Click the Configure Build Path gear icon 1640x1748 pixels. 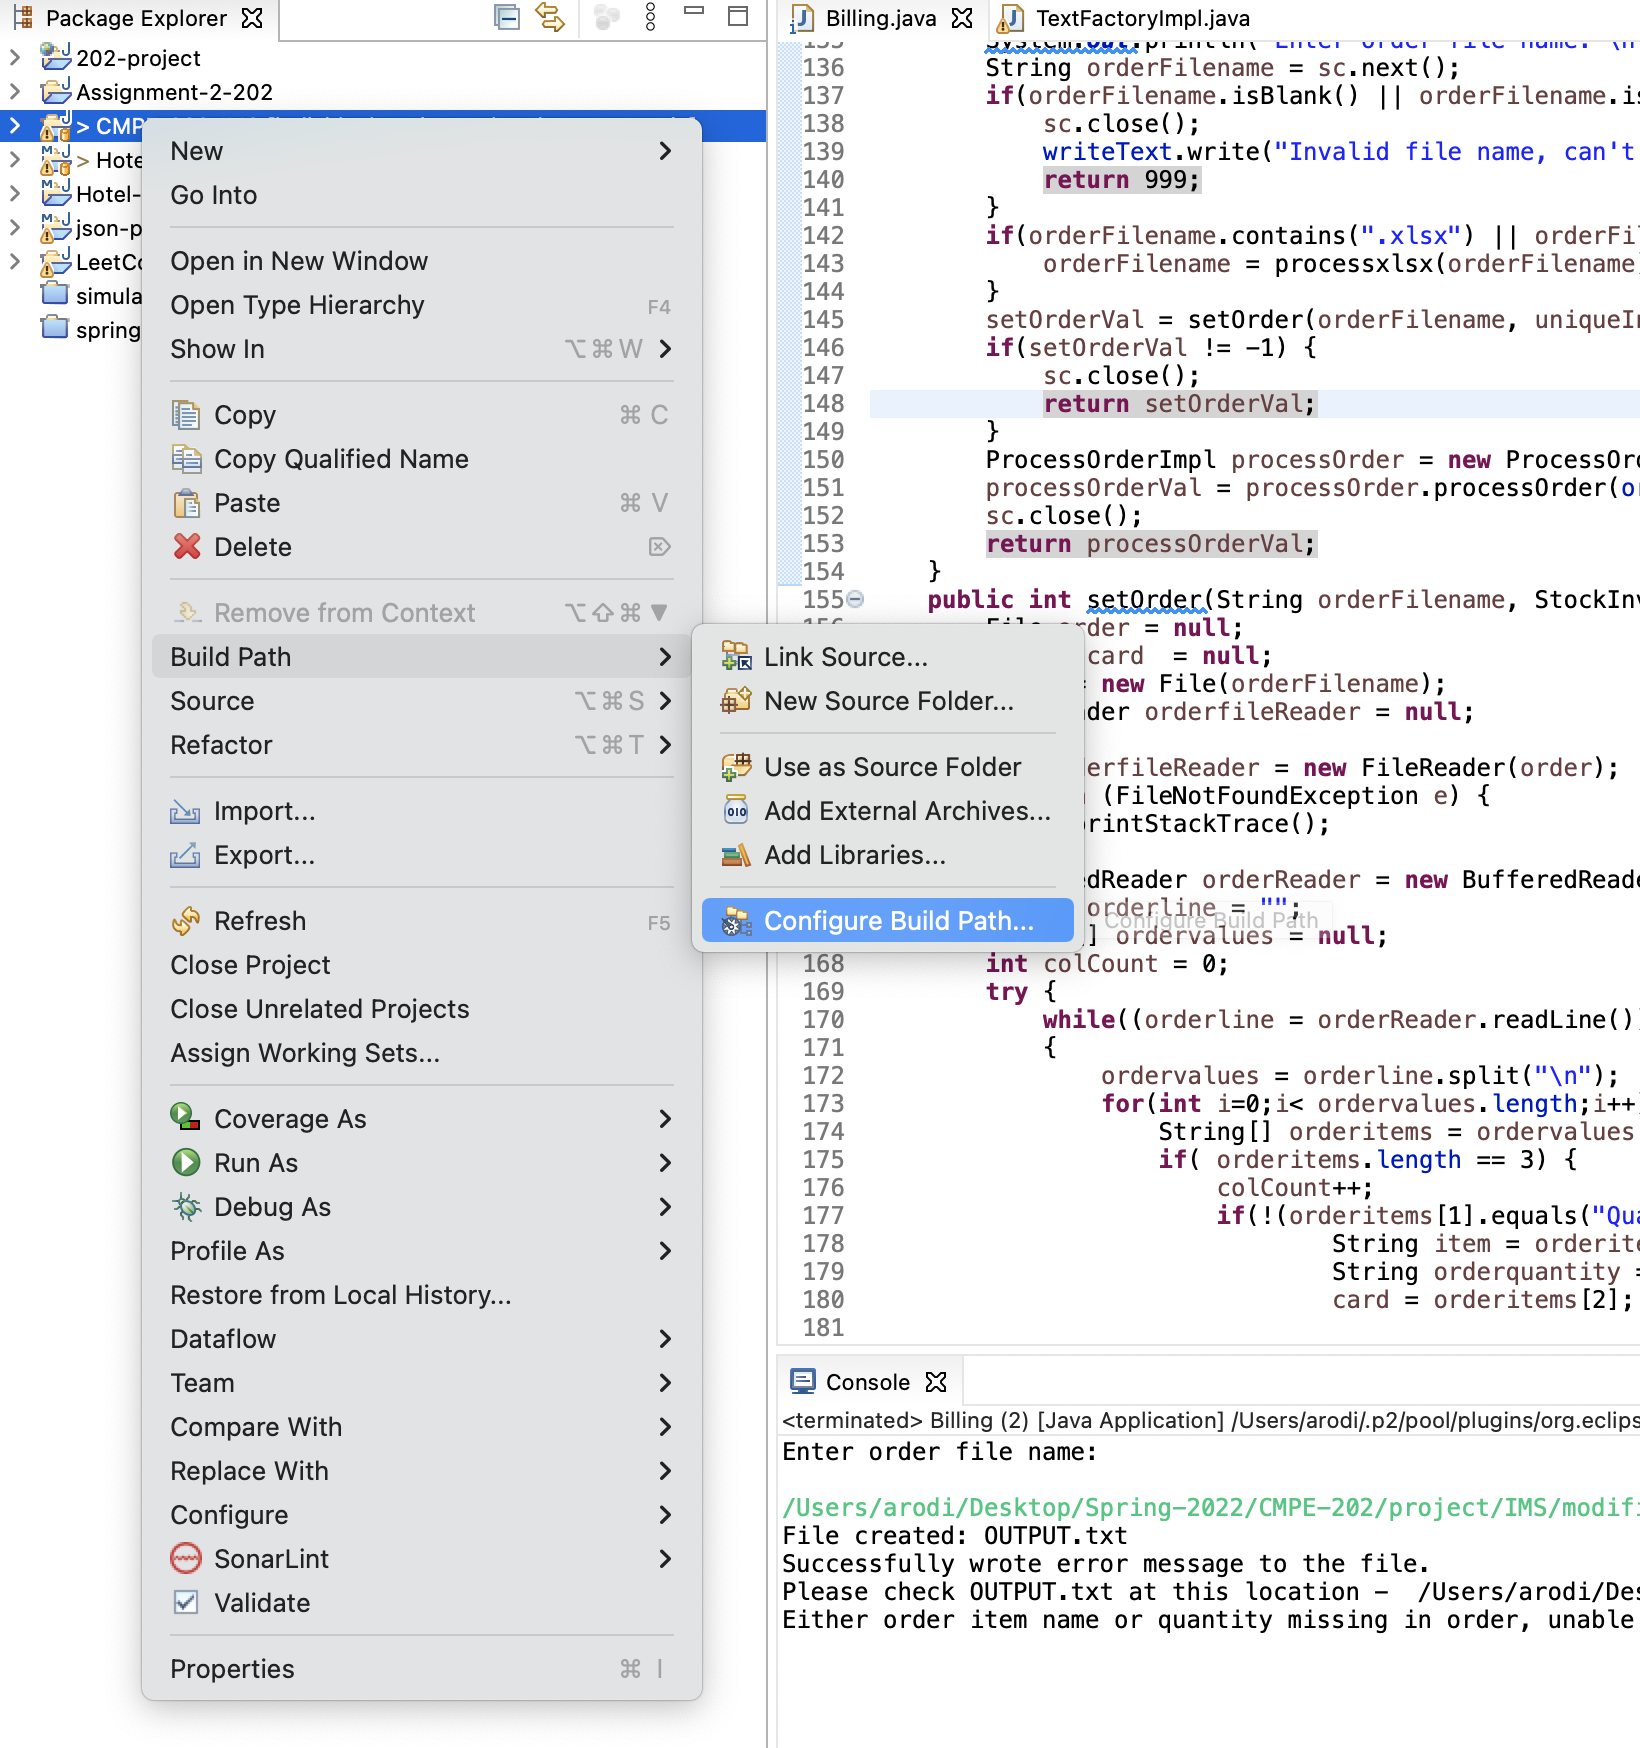pyautogui.click(x=736, y=920)
